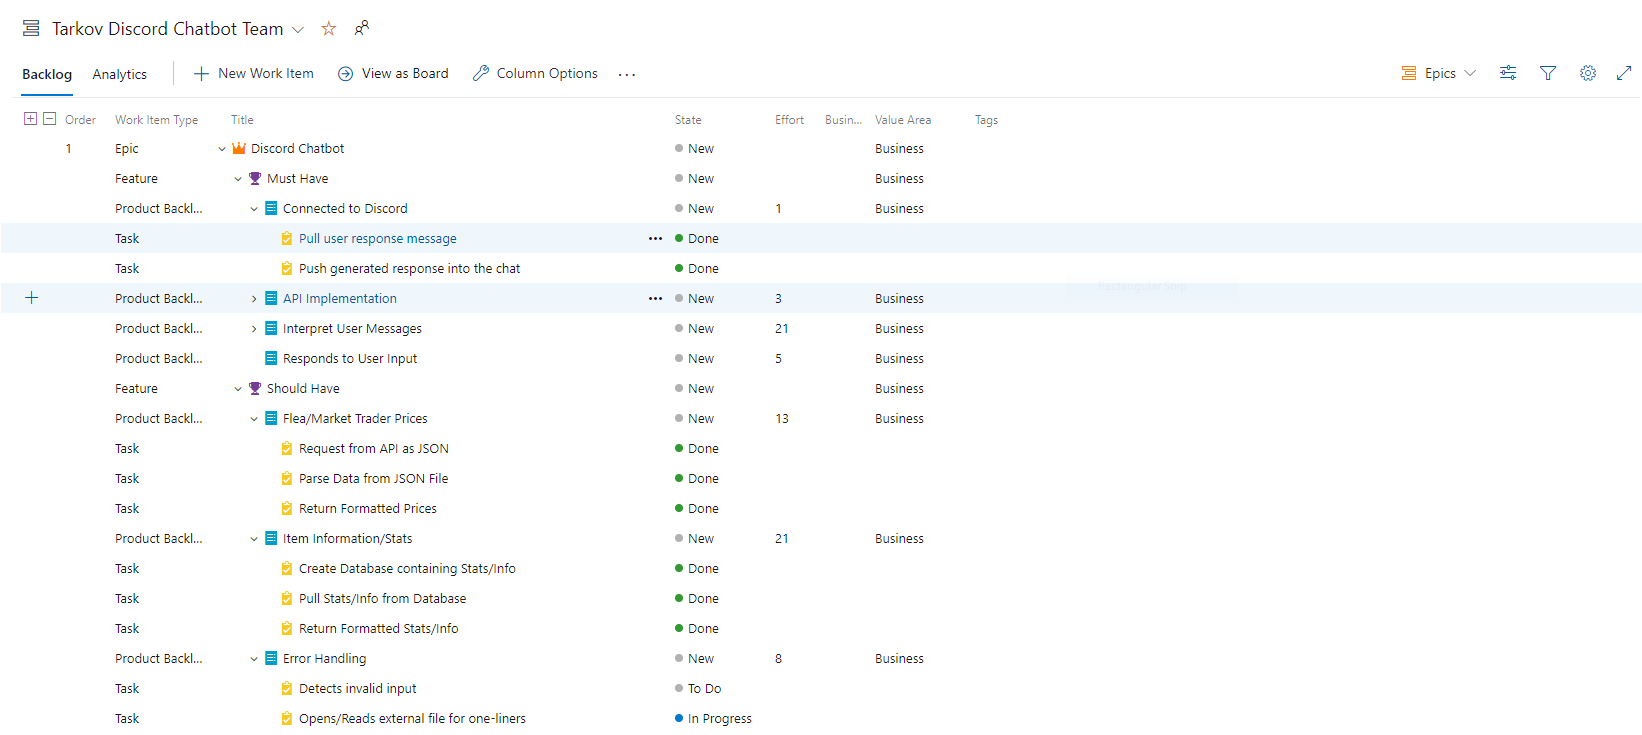Collapse Item Information/Stats item
Viewport: 1642px width, 735px height.
point(254,539)
